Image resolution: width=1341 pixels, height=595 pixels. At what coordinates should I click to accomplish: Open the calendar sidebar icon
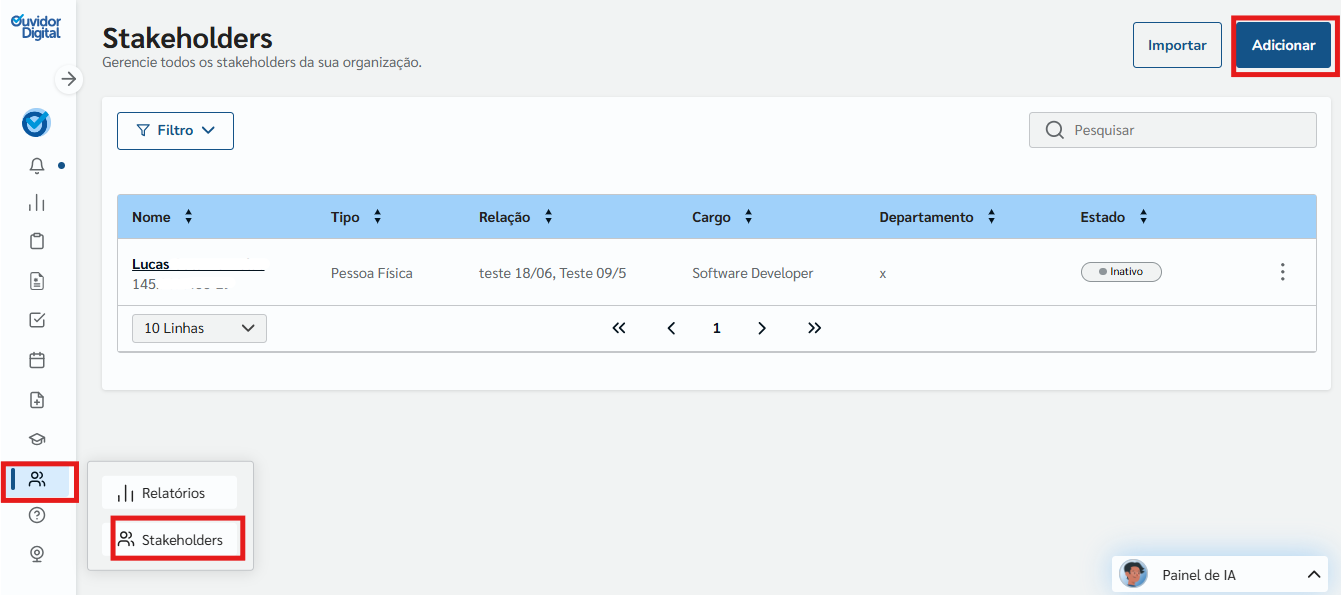[37, 360]
